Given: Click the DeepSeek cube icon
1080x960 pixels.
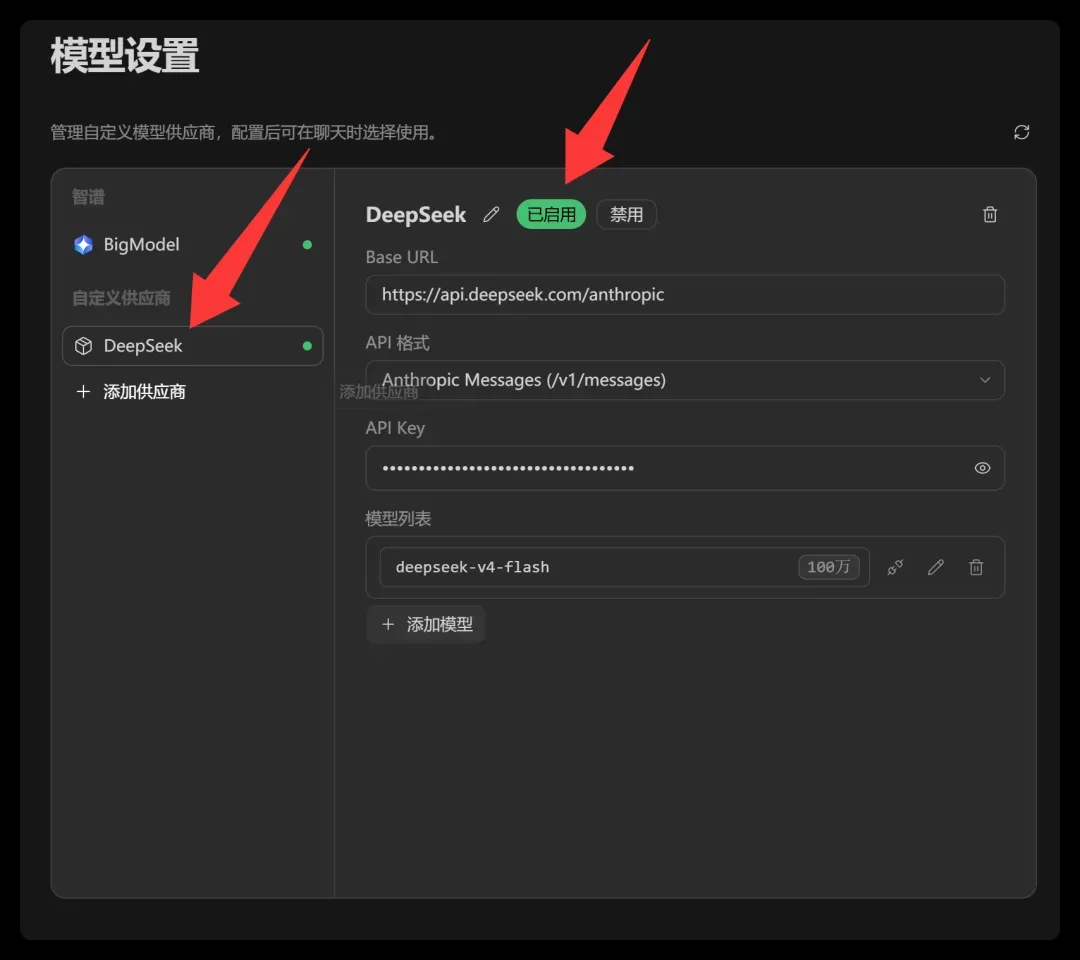Looking at the screenshot, I should 83,346.
